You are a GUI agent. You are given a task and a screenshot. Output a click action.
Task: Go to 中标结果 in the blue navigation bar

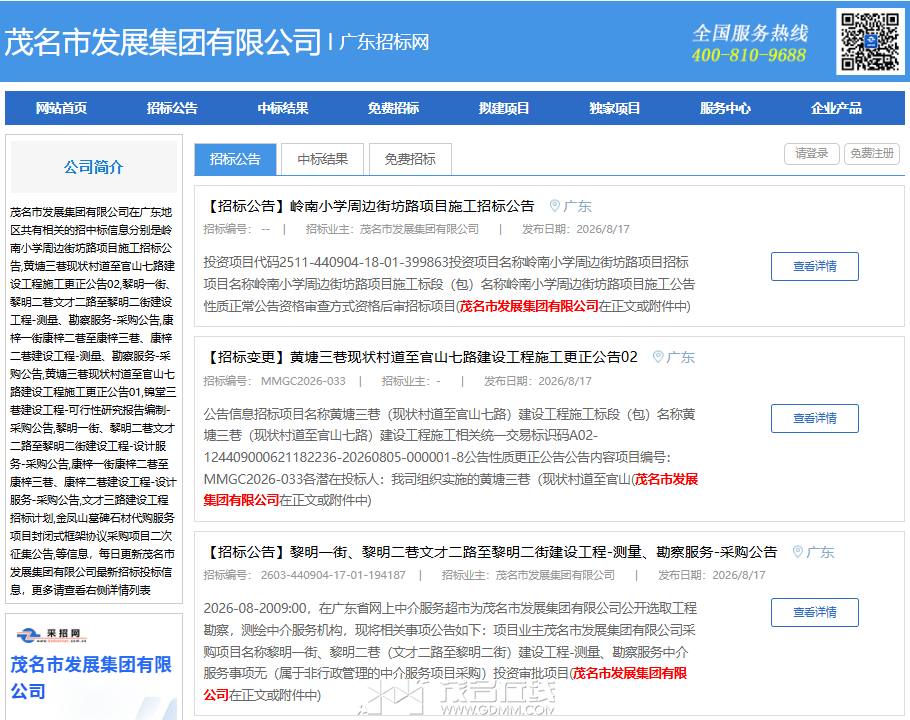click(283, 108)
